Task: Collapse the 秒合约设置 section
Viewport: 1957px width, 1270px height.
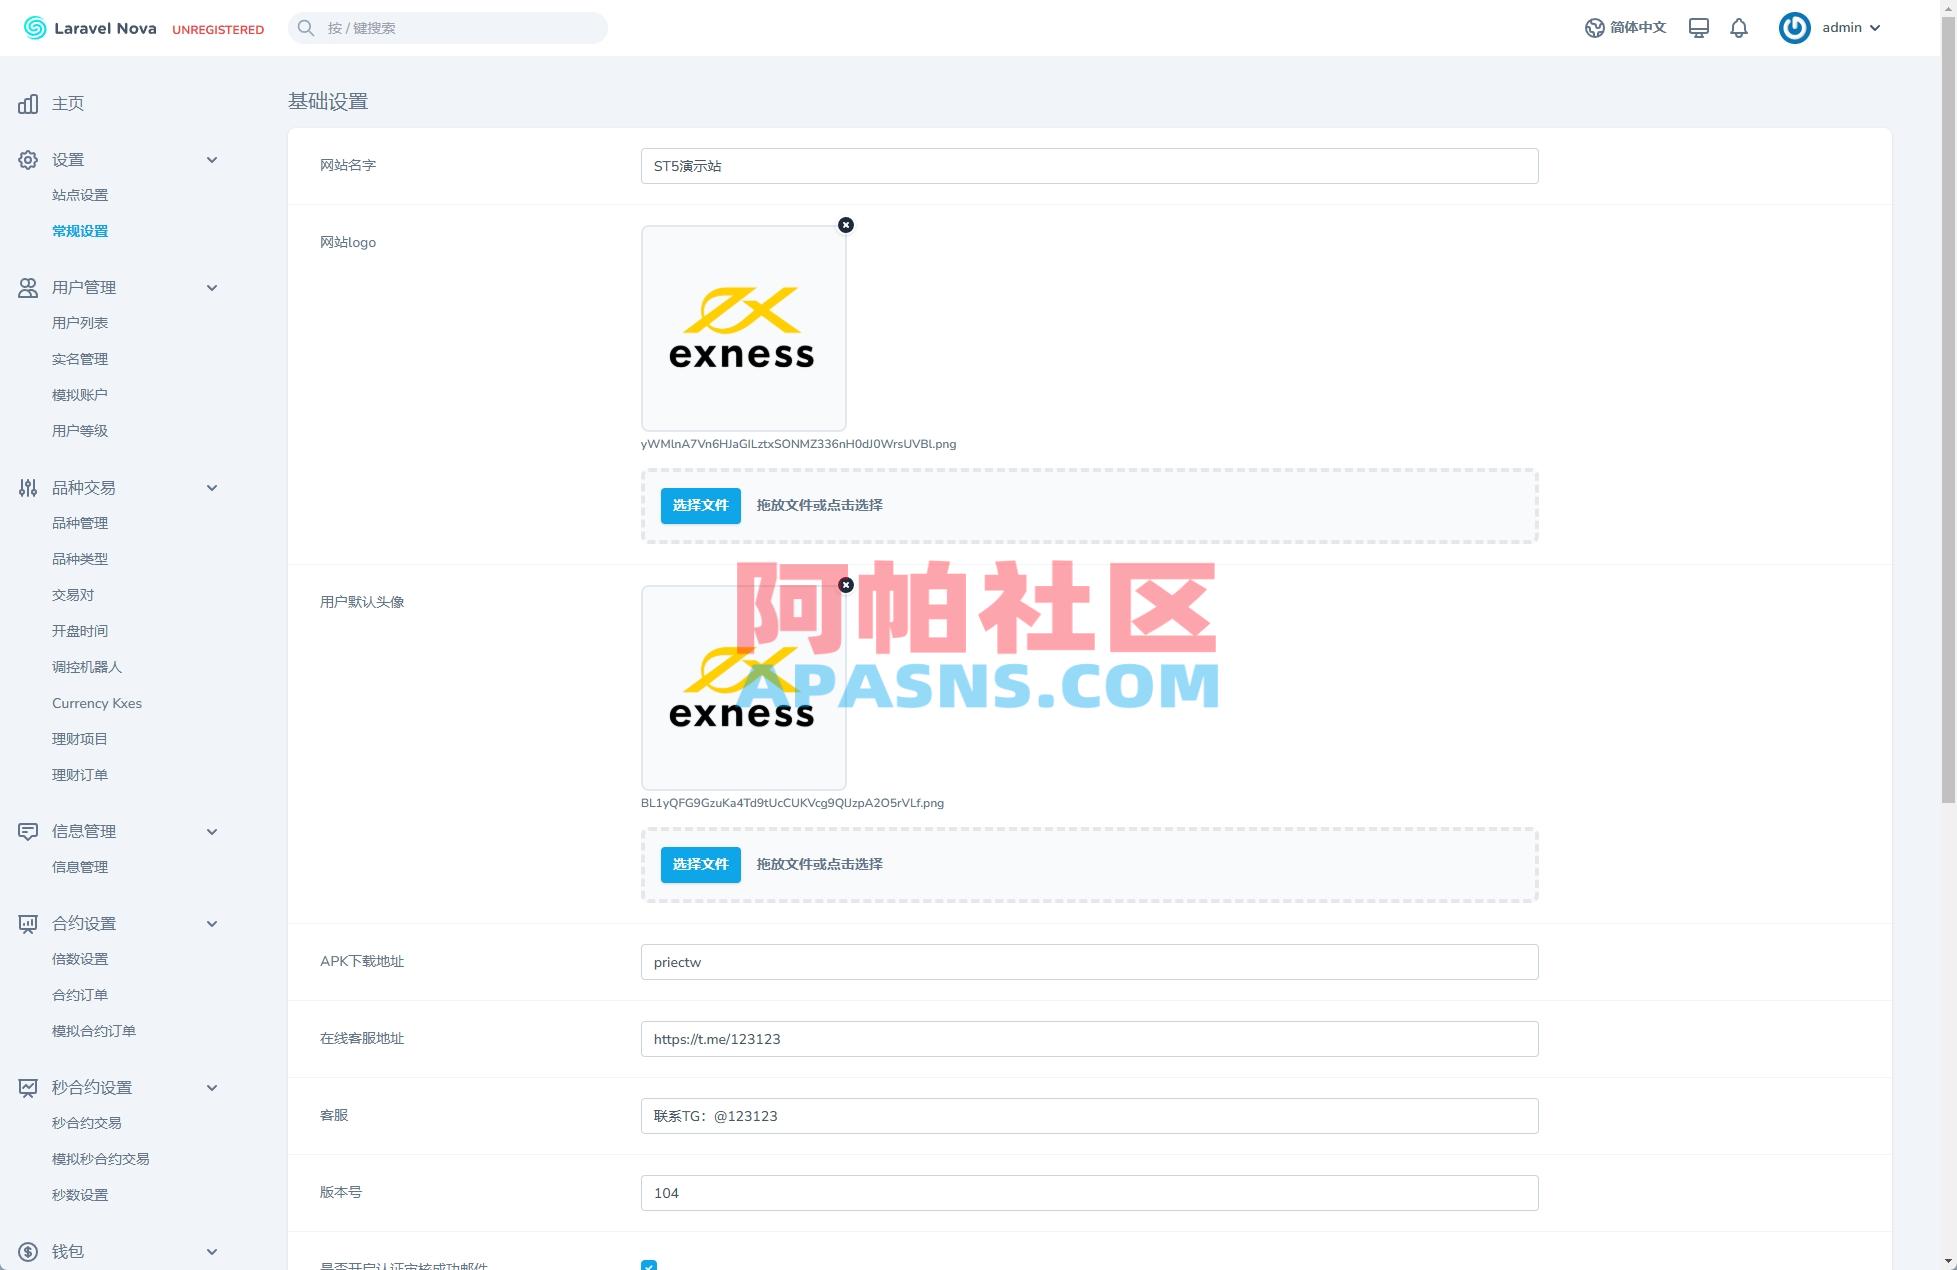Action: click(x=211, y=1087)
